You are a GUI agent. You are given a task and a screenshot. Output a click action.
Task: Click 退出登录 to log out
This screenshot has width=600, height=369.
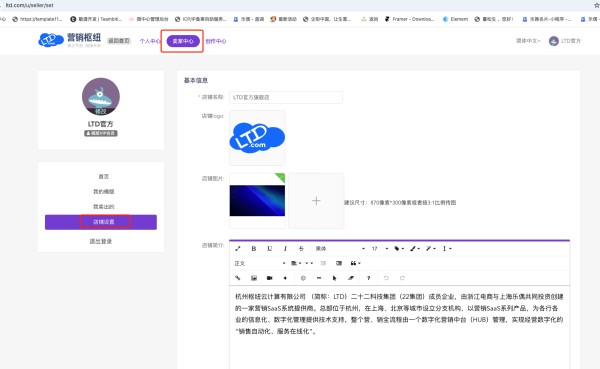click(x=101, y=241)
